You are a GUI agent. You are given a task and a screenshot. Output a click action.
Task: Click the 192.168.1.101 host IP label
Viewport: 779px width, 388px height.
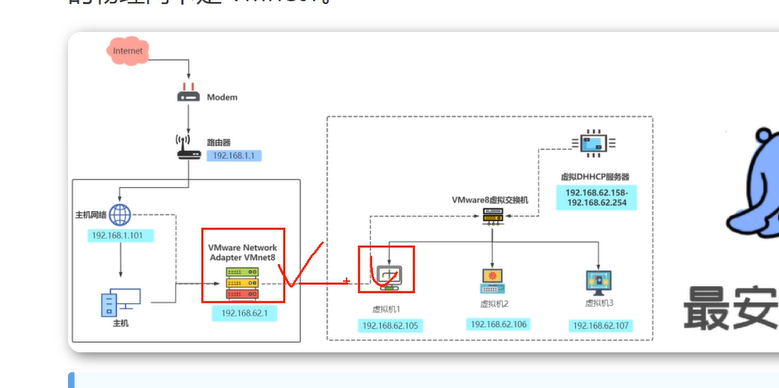coord(121,235)
